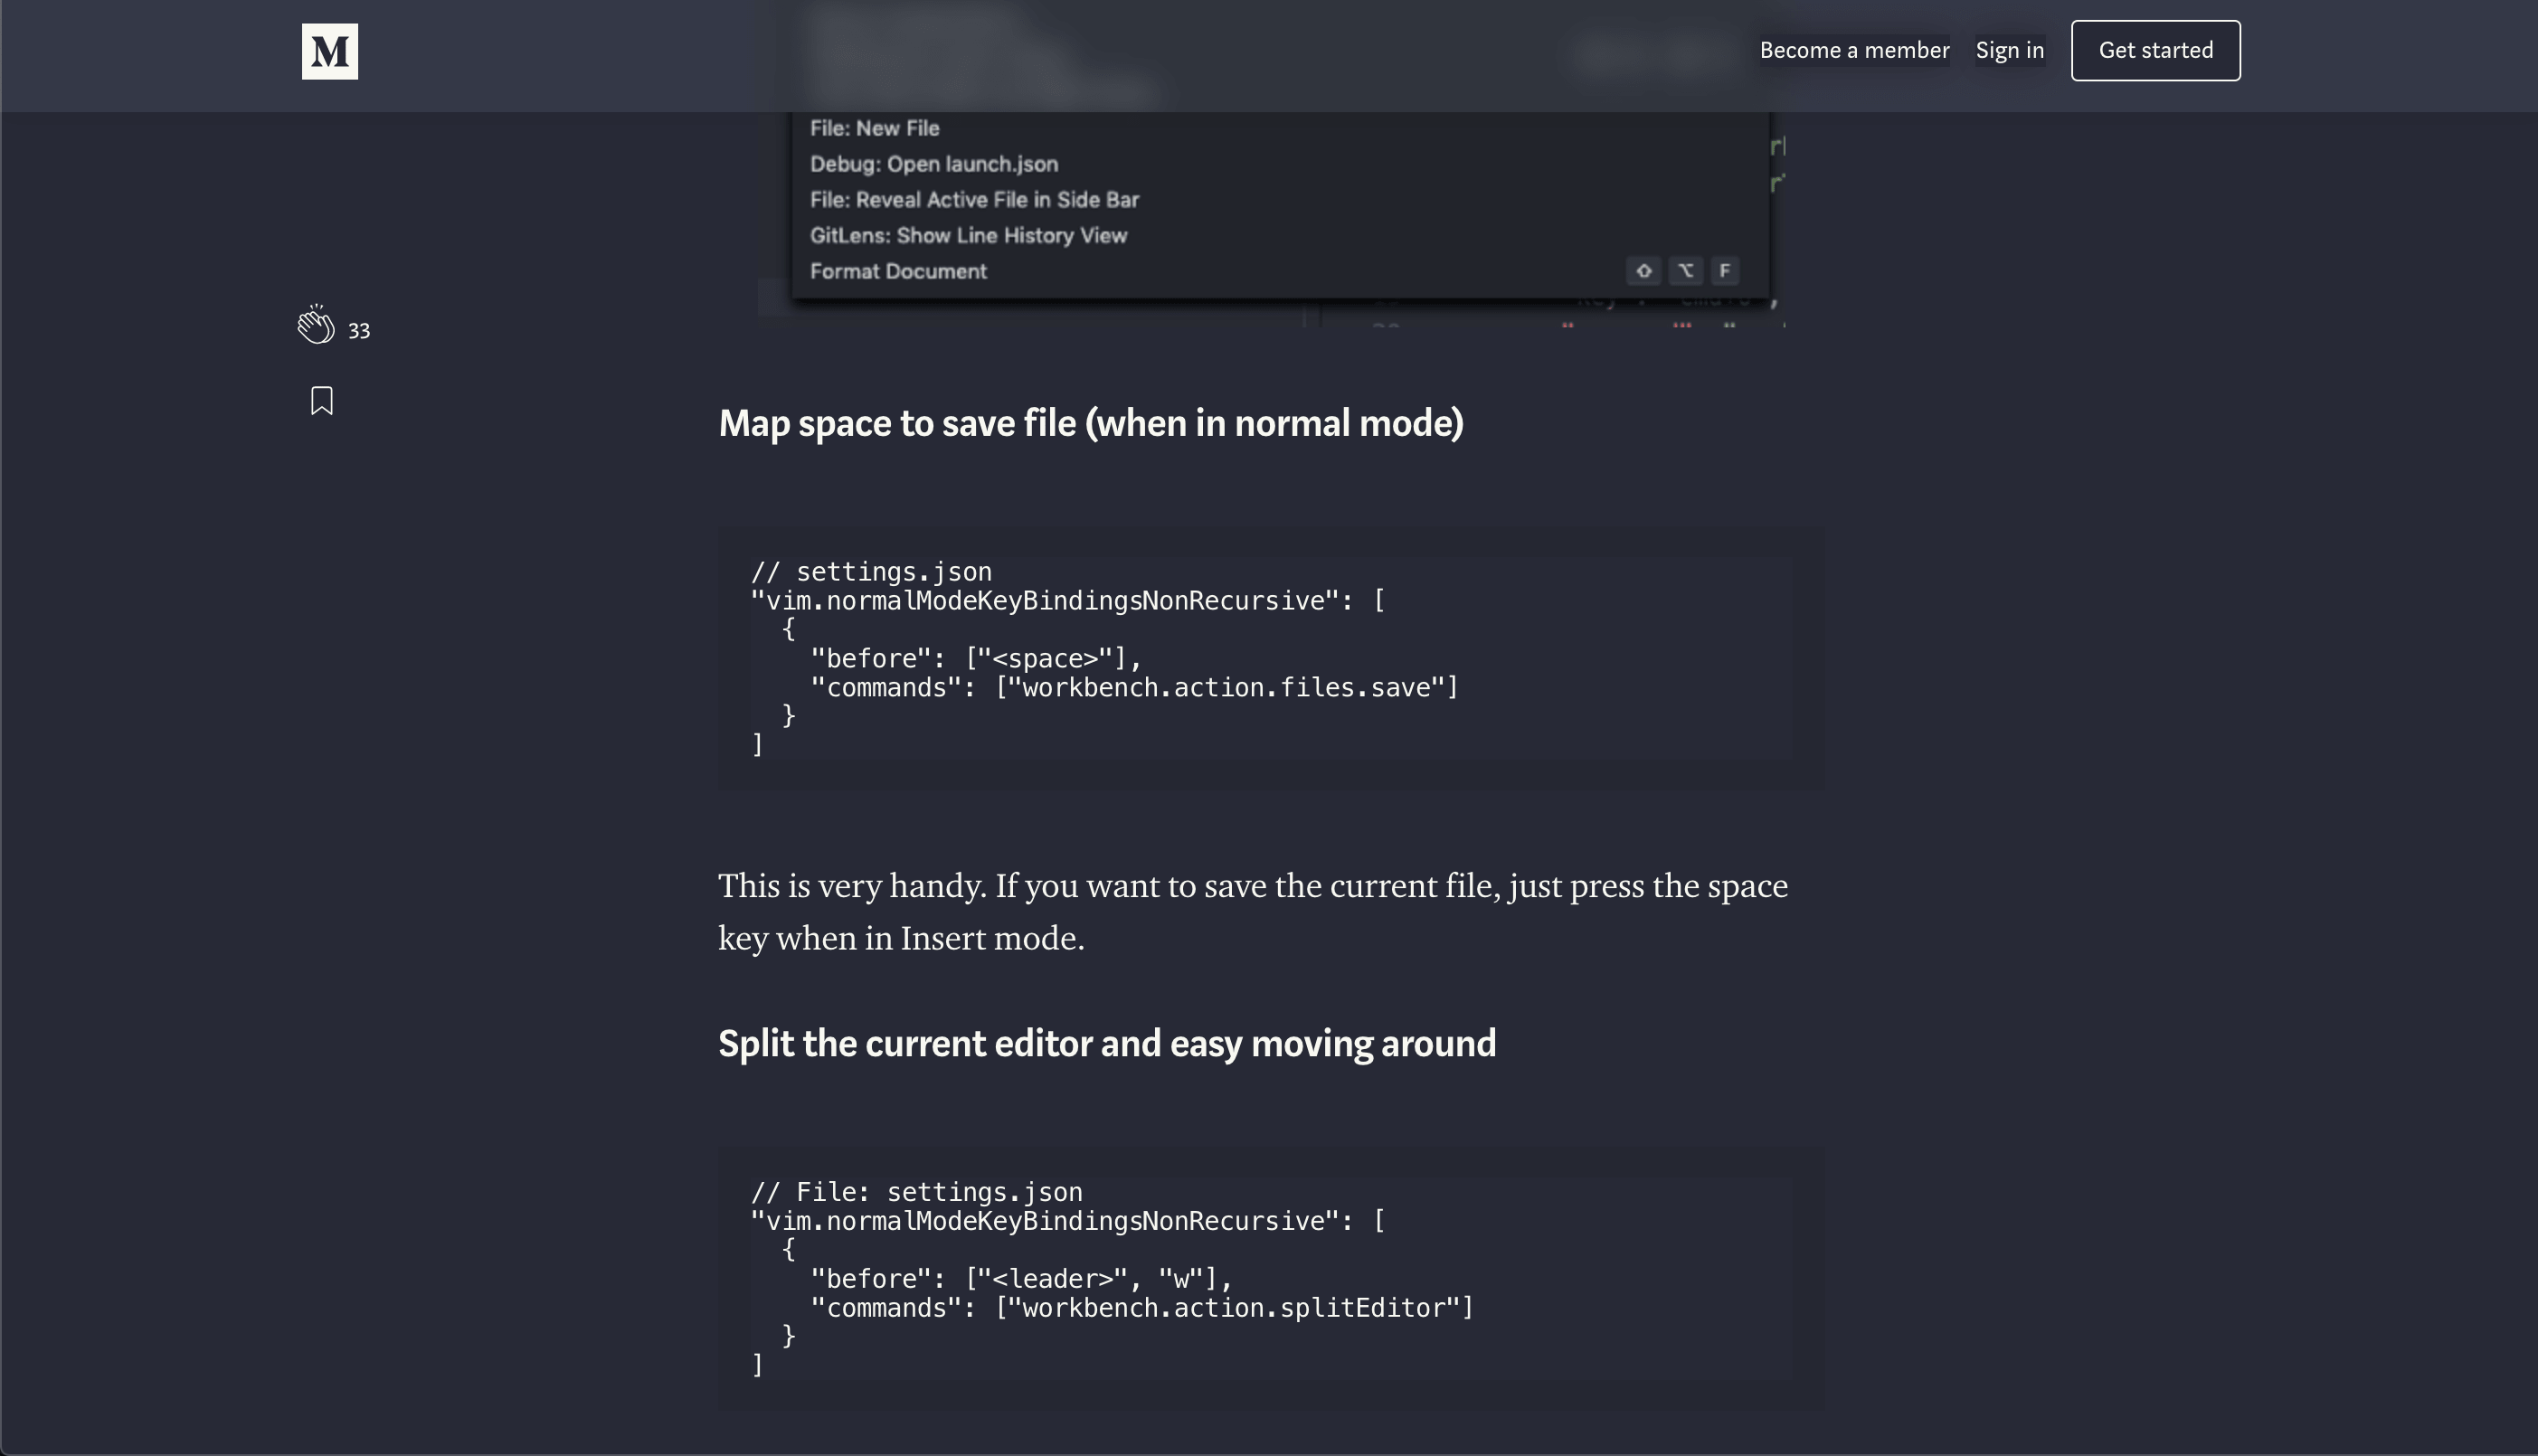Pick GitLens: Show Line History View
Screen dimensions: 2538x1456
pos(967,236)
